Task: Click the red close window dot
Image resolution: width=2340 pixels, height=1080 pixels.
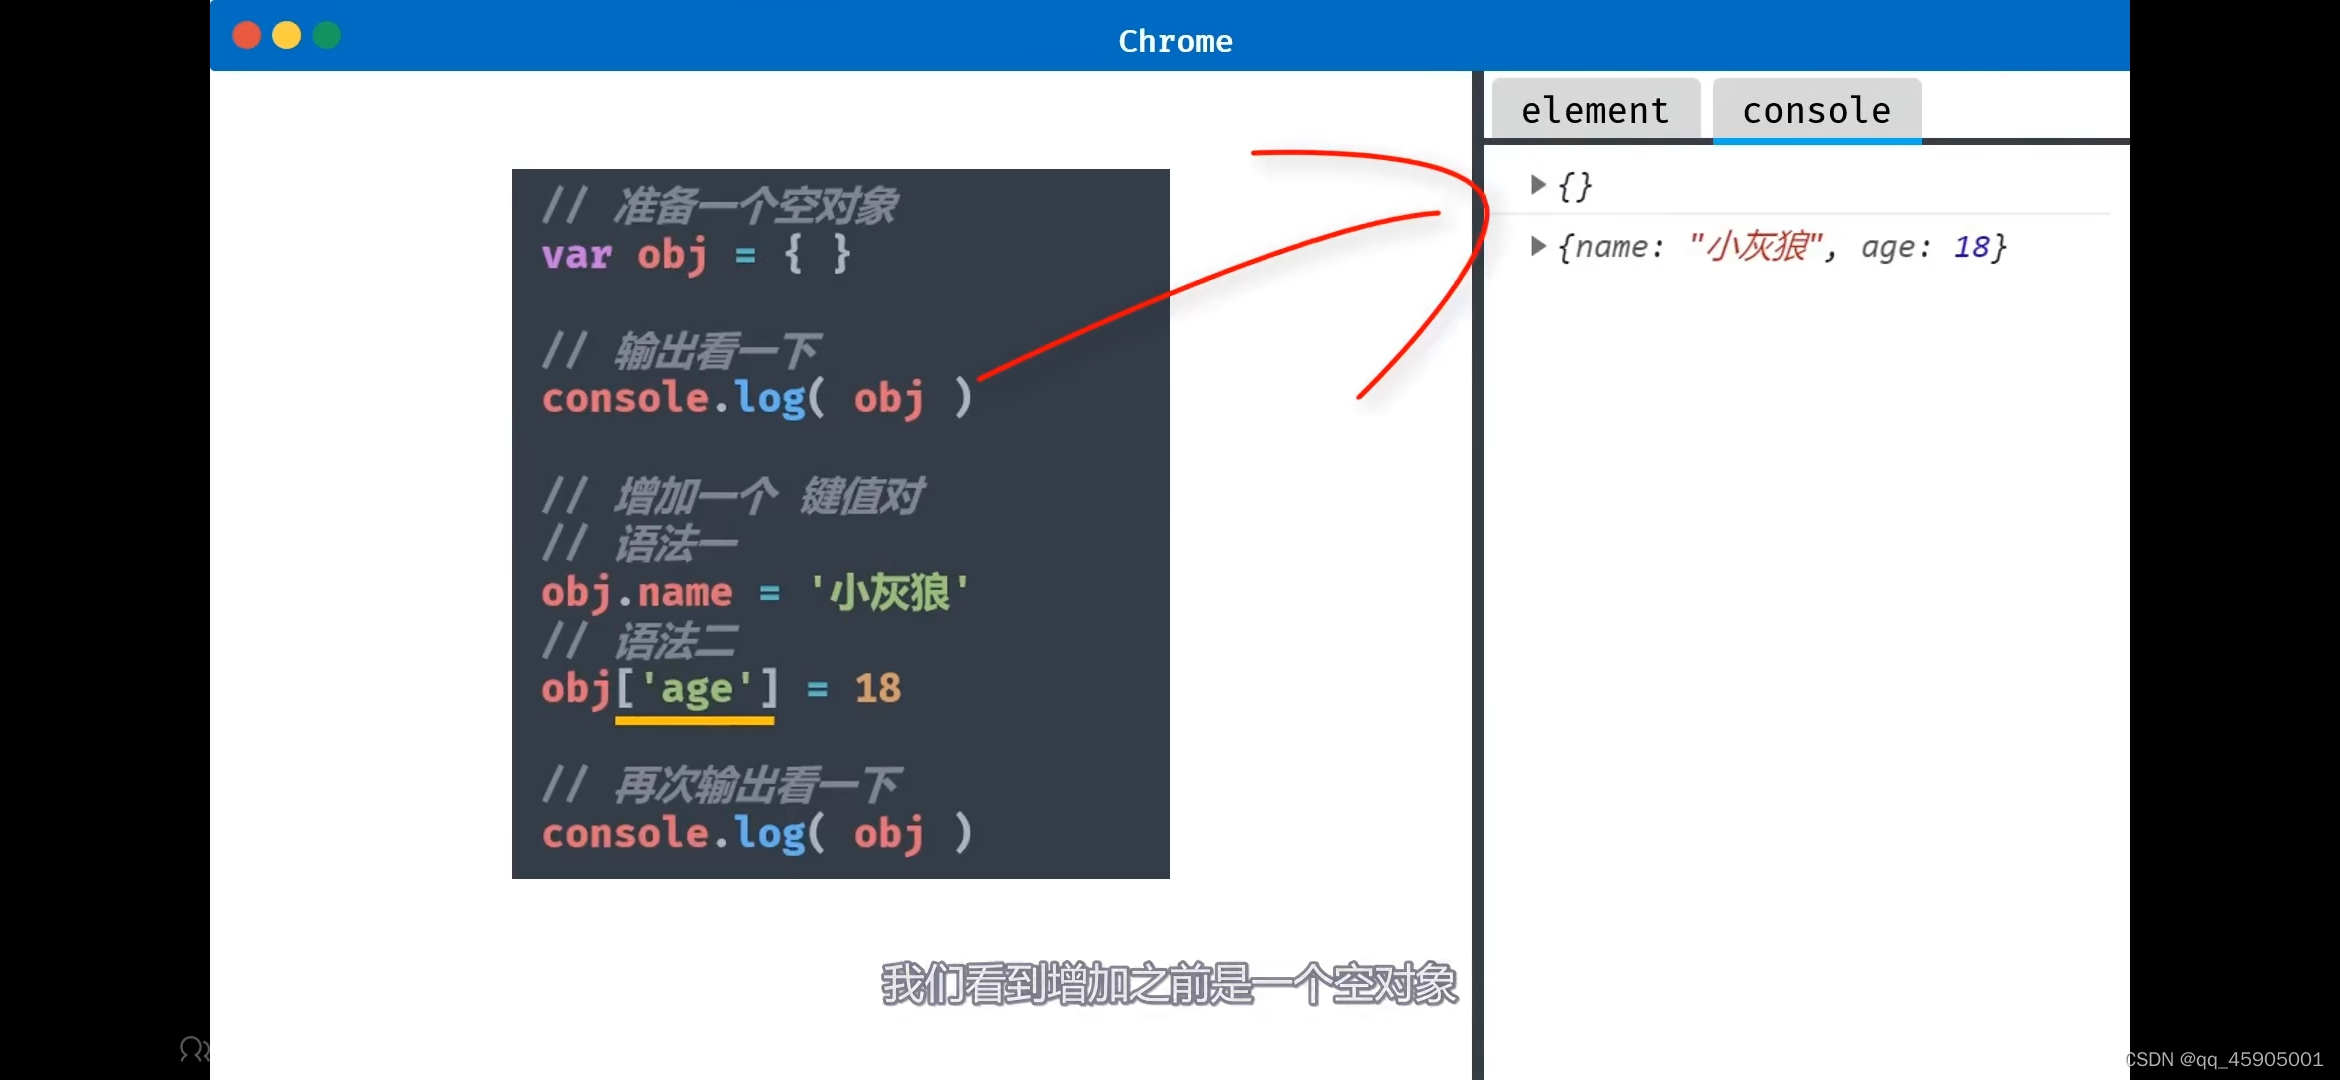Action: [x=247, y=36]
